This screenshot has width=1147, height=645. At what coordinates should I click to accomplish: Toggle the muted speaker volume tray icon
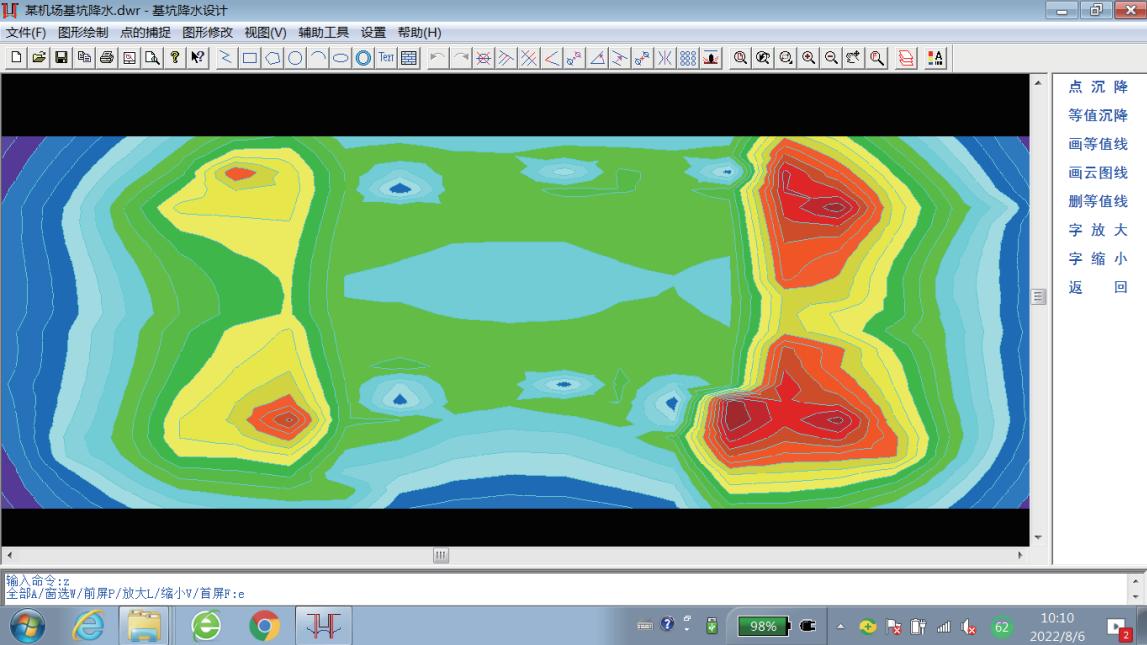[x=969, y=627]
